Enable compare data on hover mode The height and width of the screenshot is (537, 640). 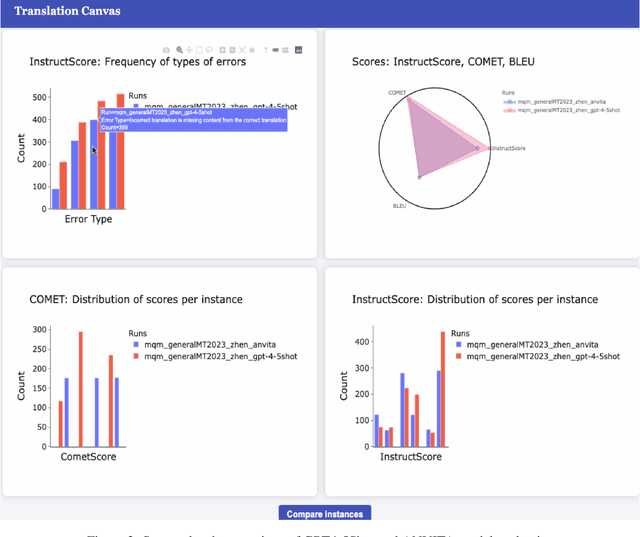[x=284, y=49]
